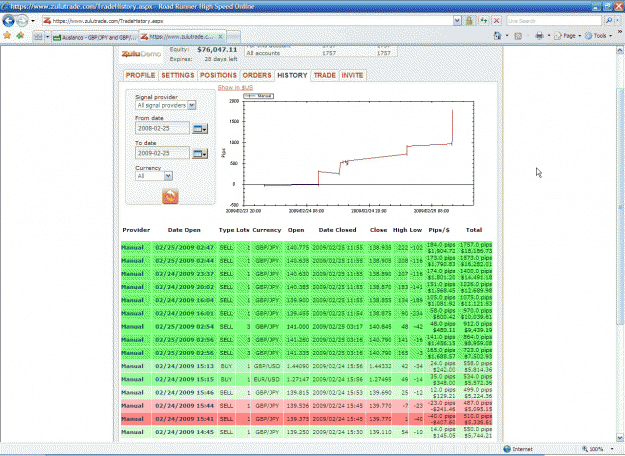The image size is (625, 456).
Task: Open the POSITIONS tab
Action: pos(218,75)
